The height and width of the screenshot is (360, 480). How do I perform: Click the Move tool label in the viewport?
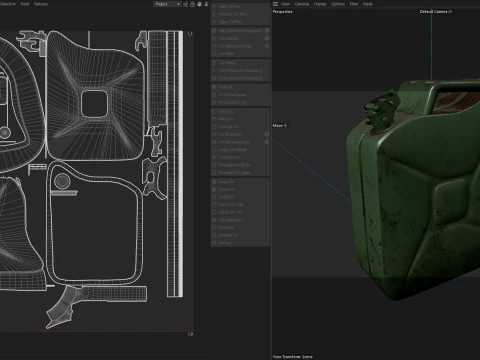tap(280, 126)
